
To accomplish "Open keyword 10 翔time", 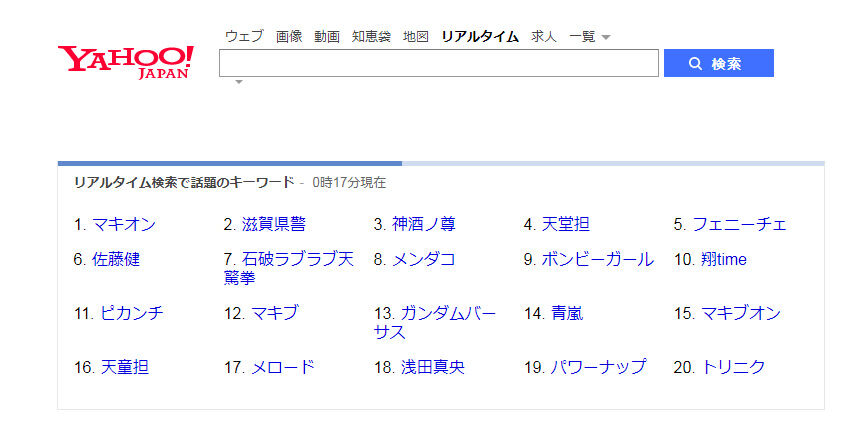I will click(x=724, y=259).
